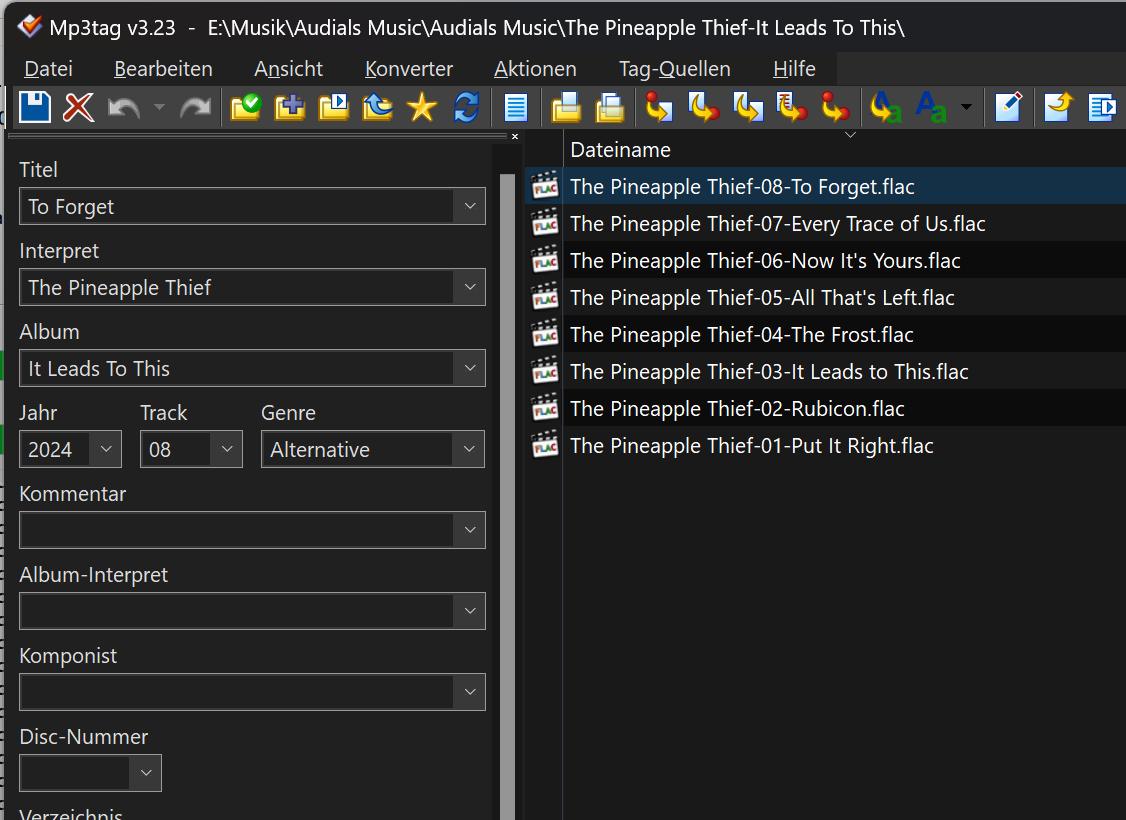1126x820 pixels.
Task: Expand the Album-Interpret dropdown arrow
Action: [x=470, y=612]
